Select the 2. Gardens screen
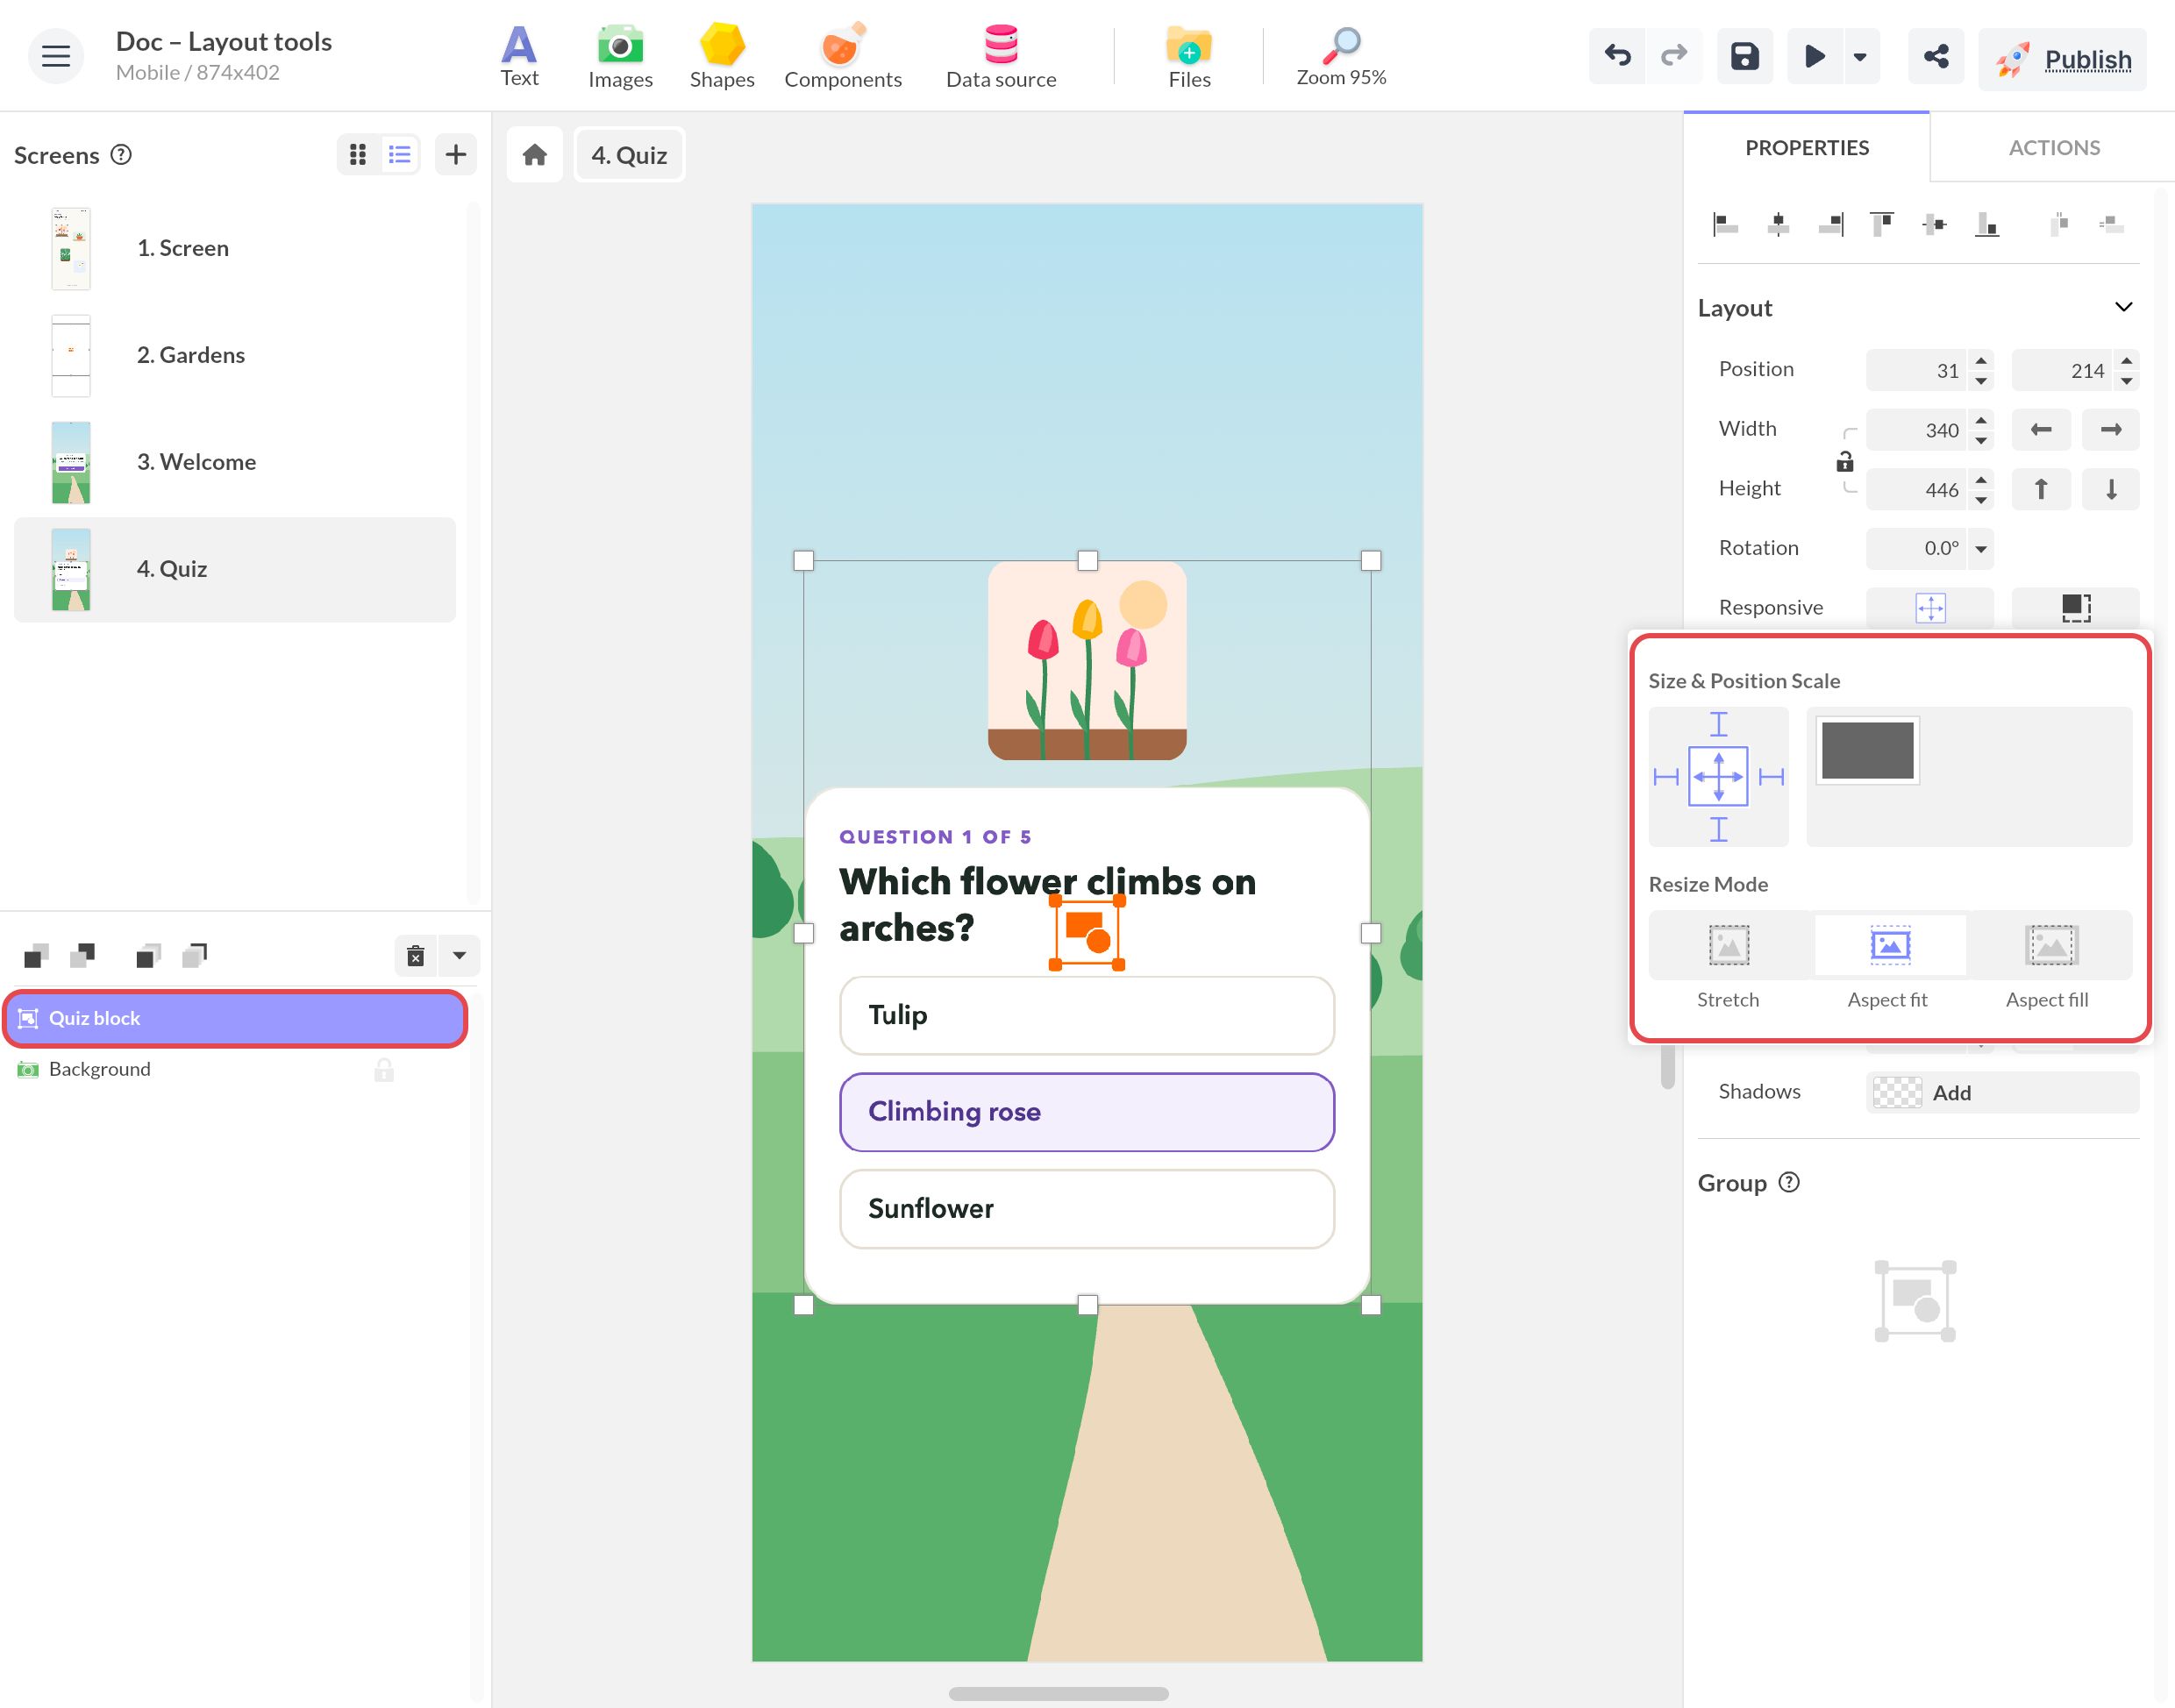Screen dimensions: 2175x1708 tap(235, 355)
